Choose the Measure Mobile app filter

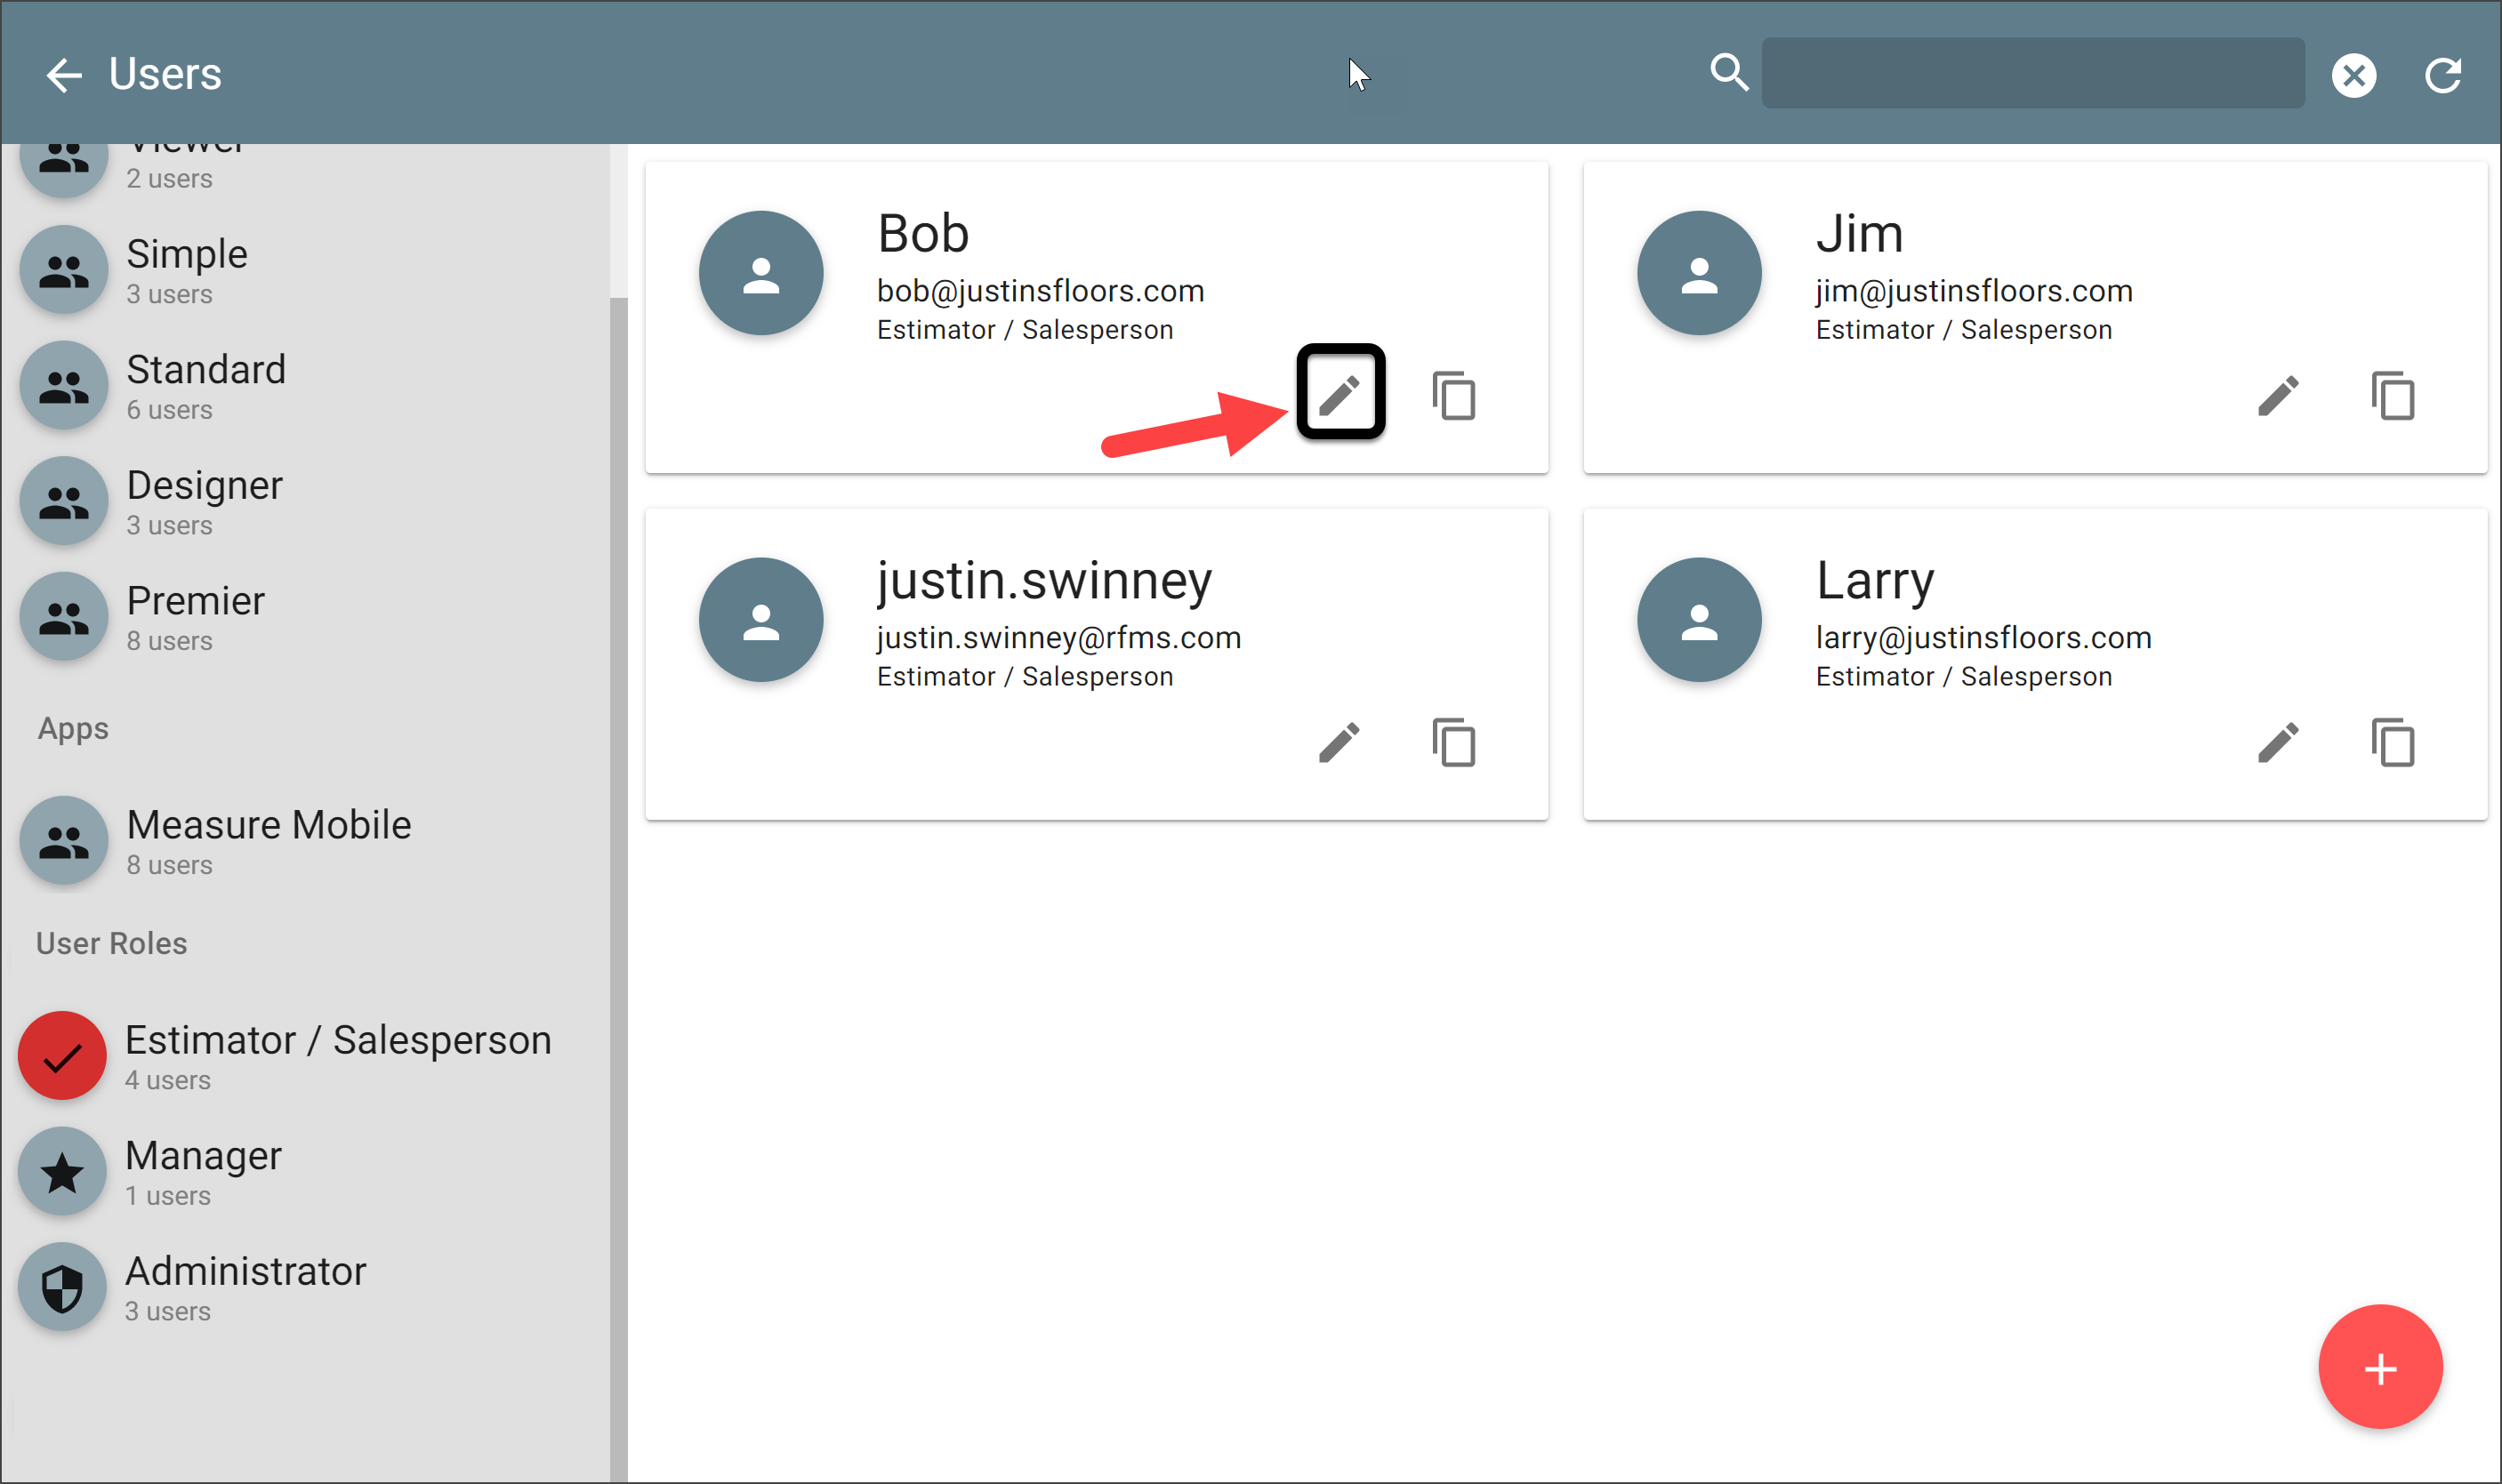tap(64, 841)
